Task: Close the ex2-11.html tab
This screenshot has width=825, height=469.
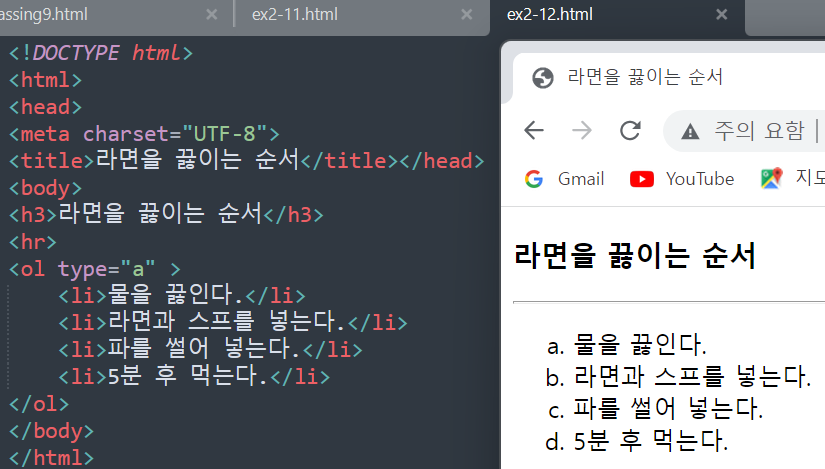Action: coord(466,14)
